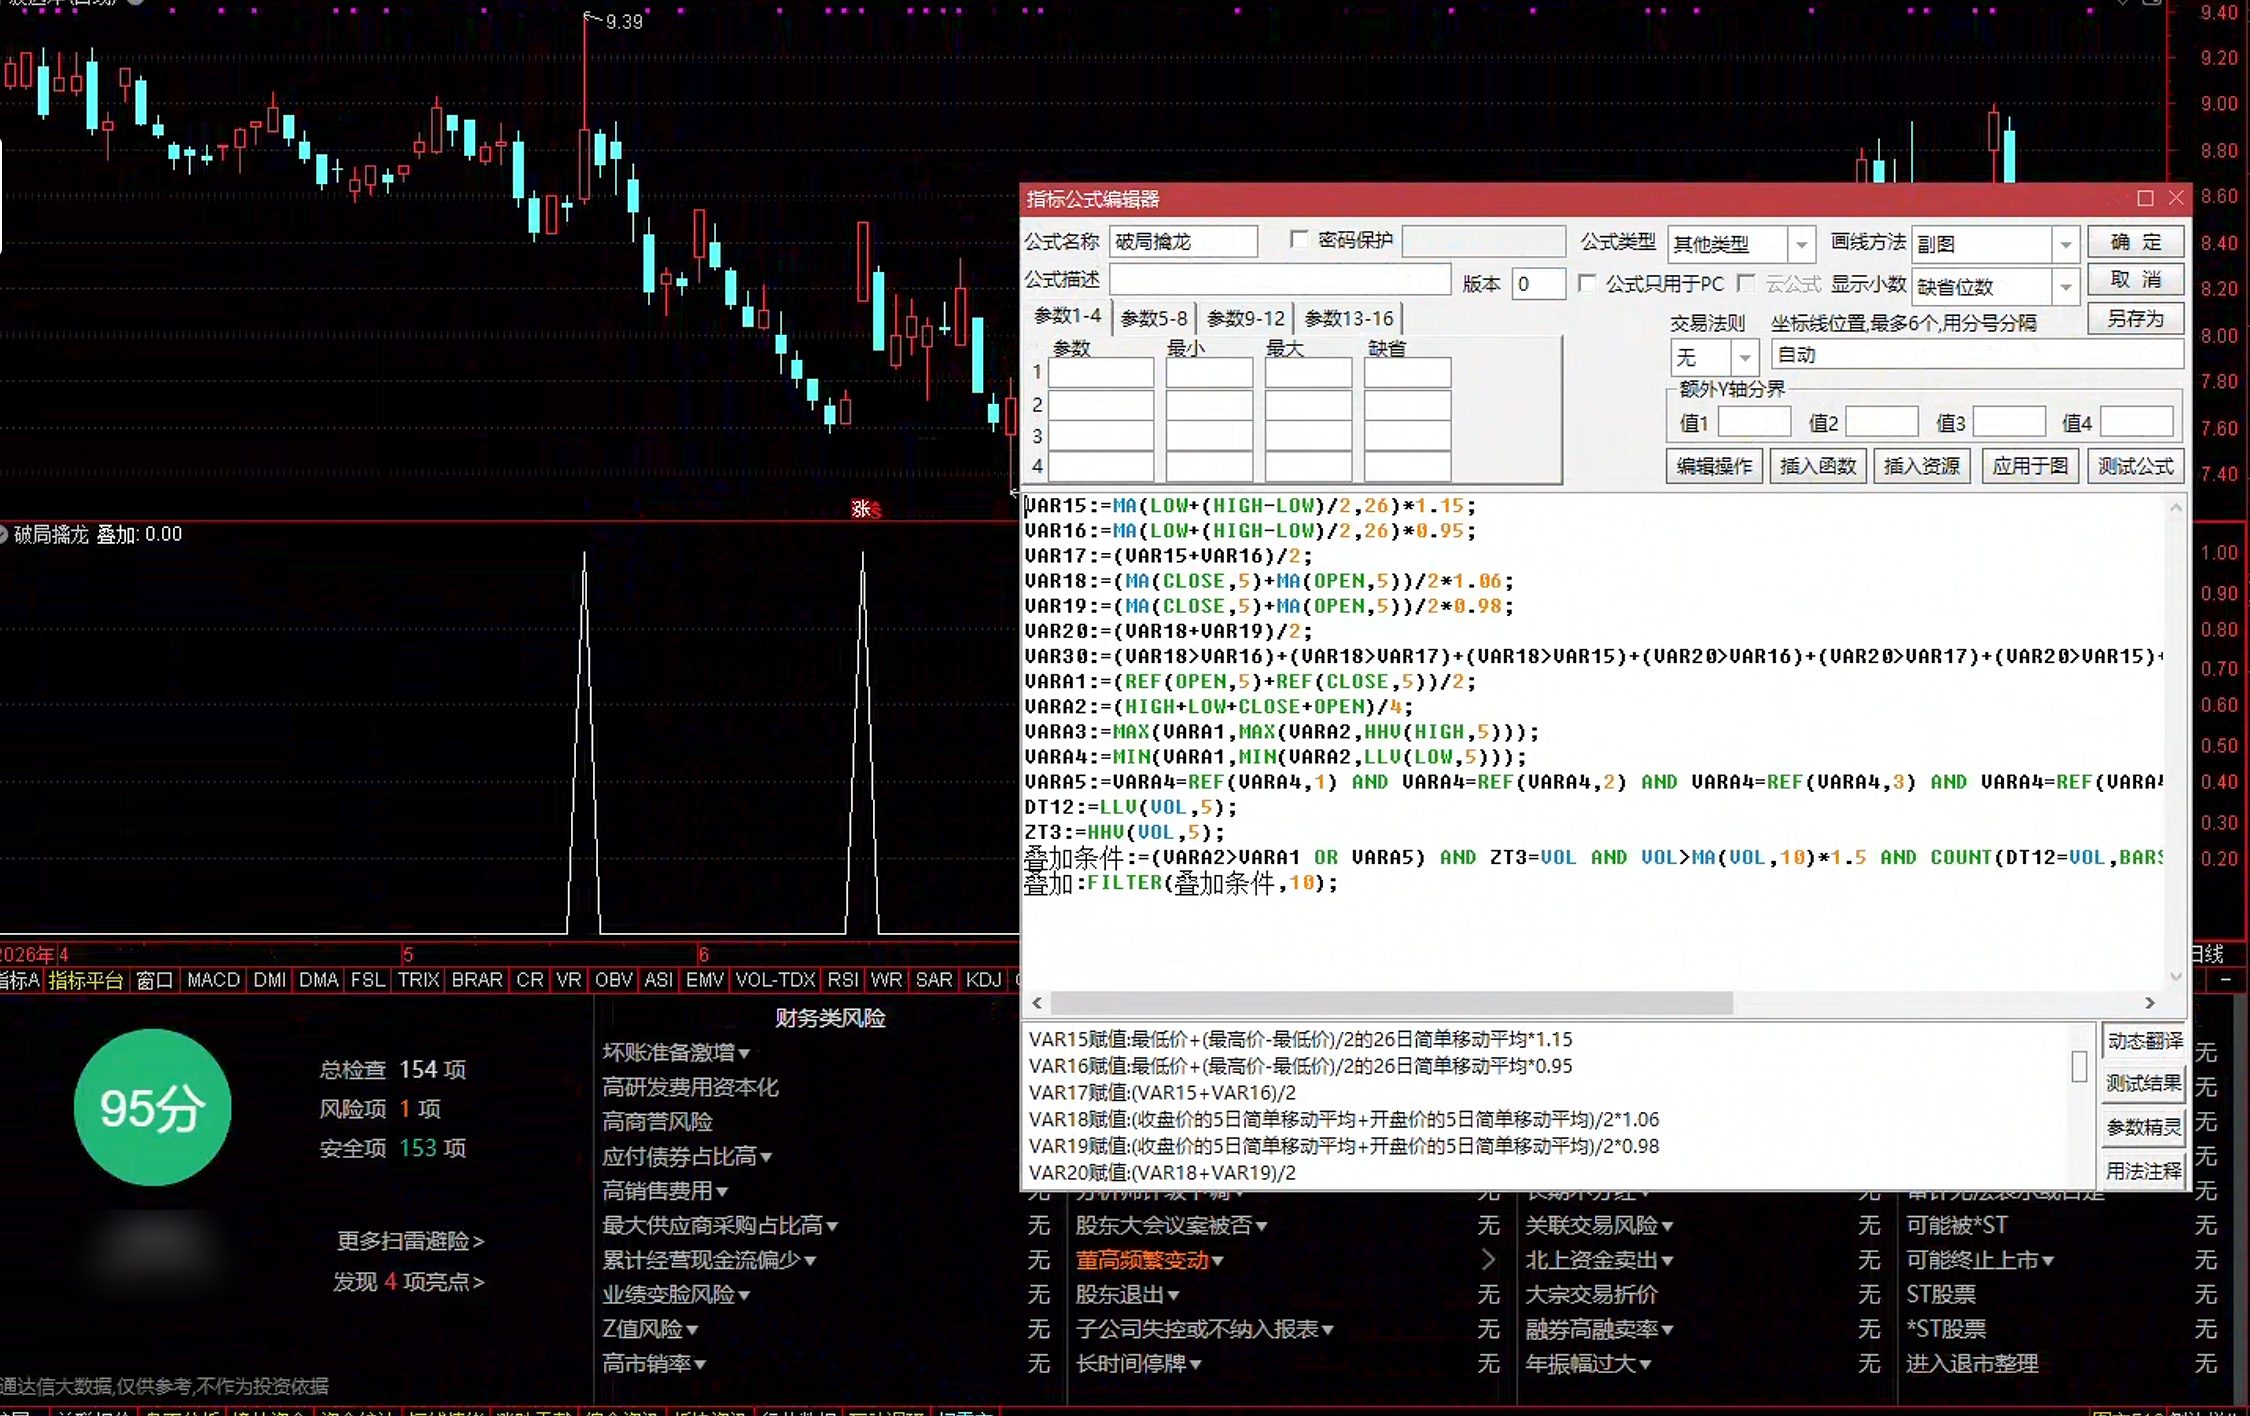Focus the 值2 input field
Image resolution: width=2250 pixels, height=1416 pixels.
click(x=1881, y=422)
